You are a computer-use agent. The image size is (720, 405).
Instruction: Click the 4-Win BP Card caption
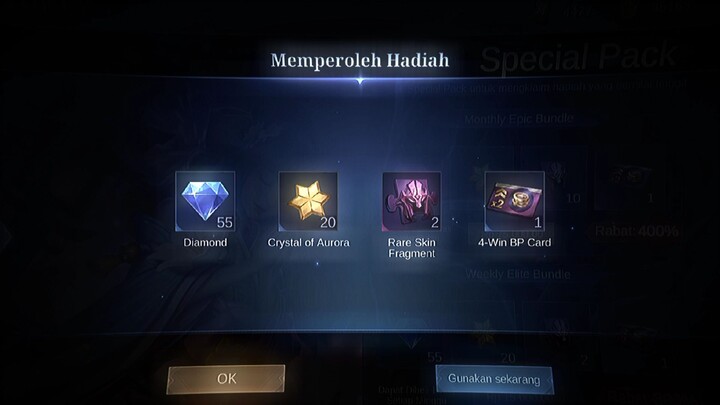[515, 242]
